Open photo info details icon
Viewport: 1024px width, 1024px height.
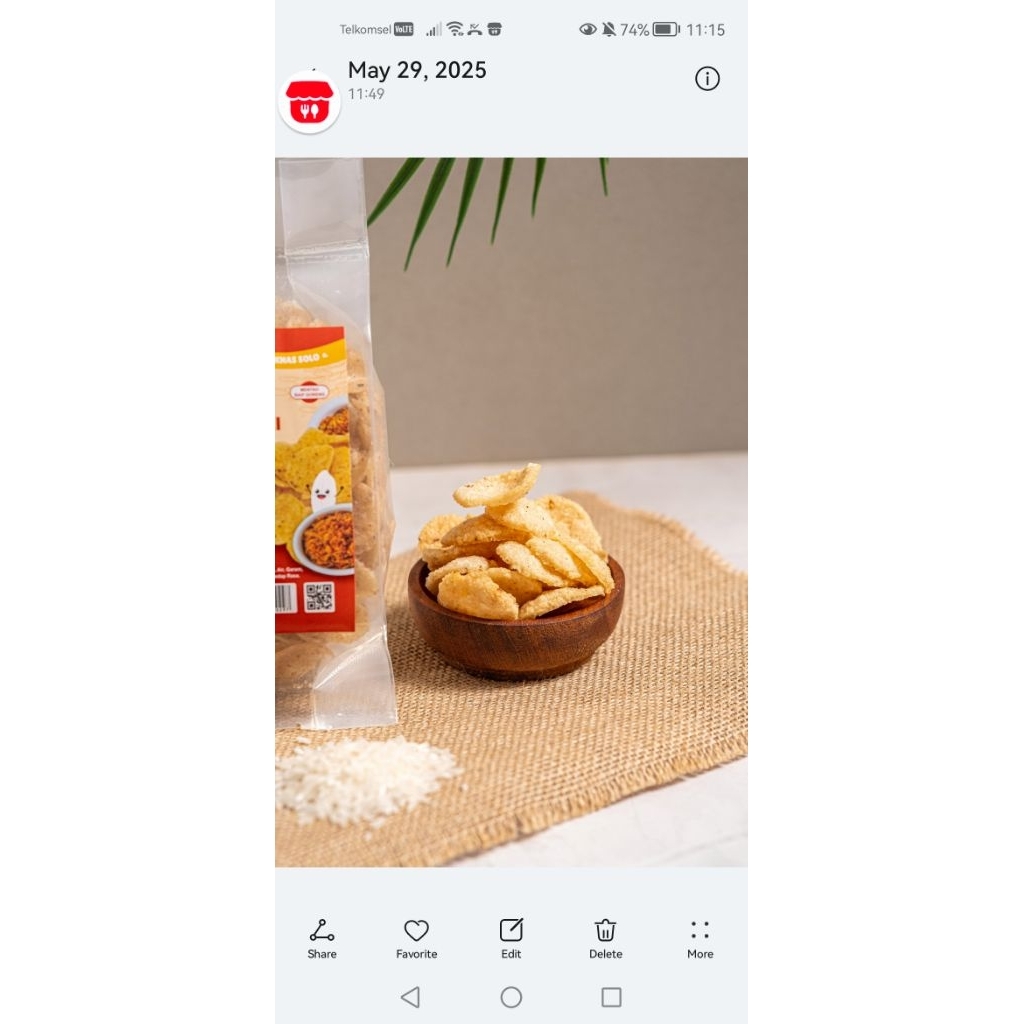[707, 79]
